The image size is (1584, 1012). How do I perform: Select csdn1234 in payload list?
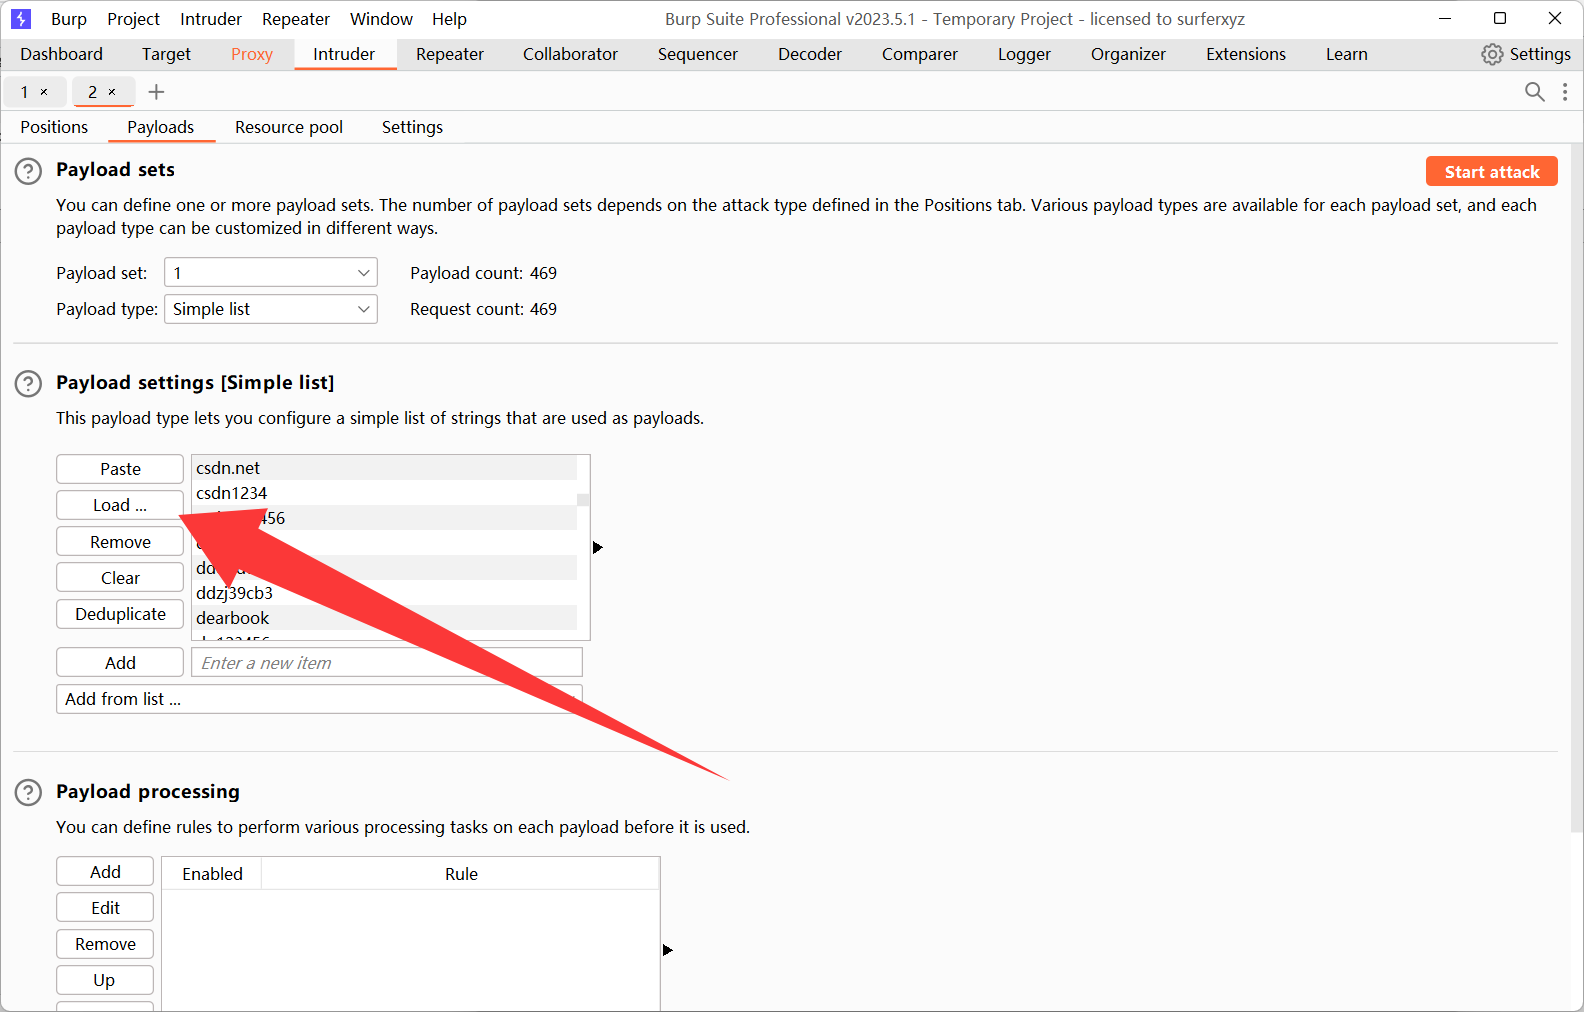[x=384, y=493]
